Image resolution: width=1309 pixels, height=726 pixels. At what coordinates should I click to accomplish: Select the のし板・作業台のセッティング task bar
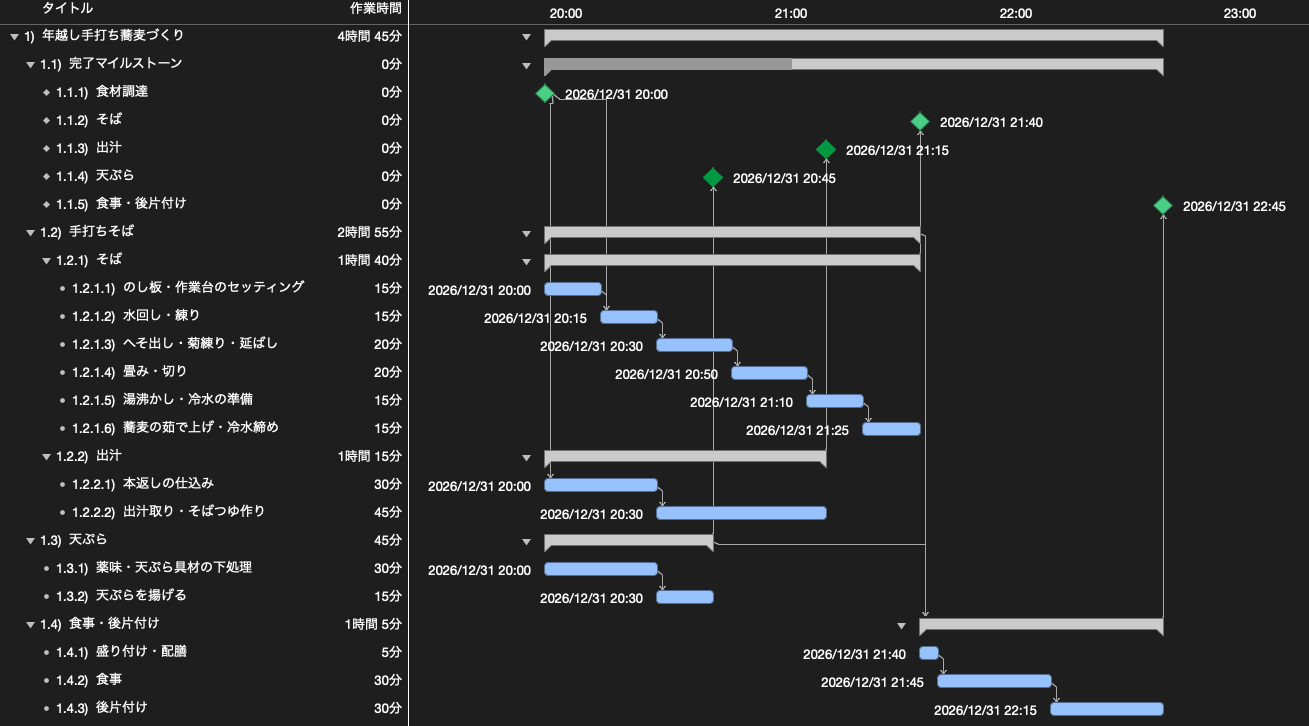pos(573,289)
